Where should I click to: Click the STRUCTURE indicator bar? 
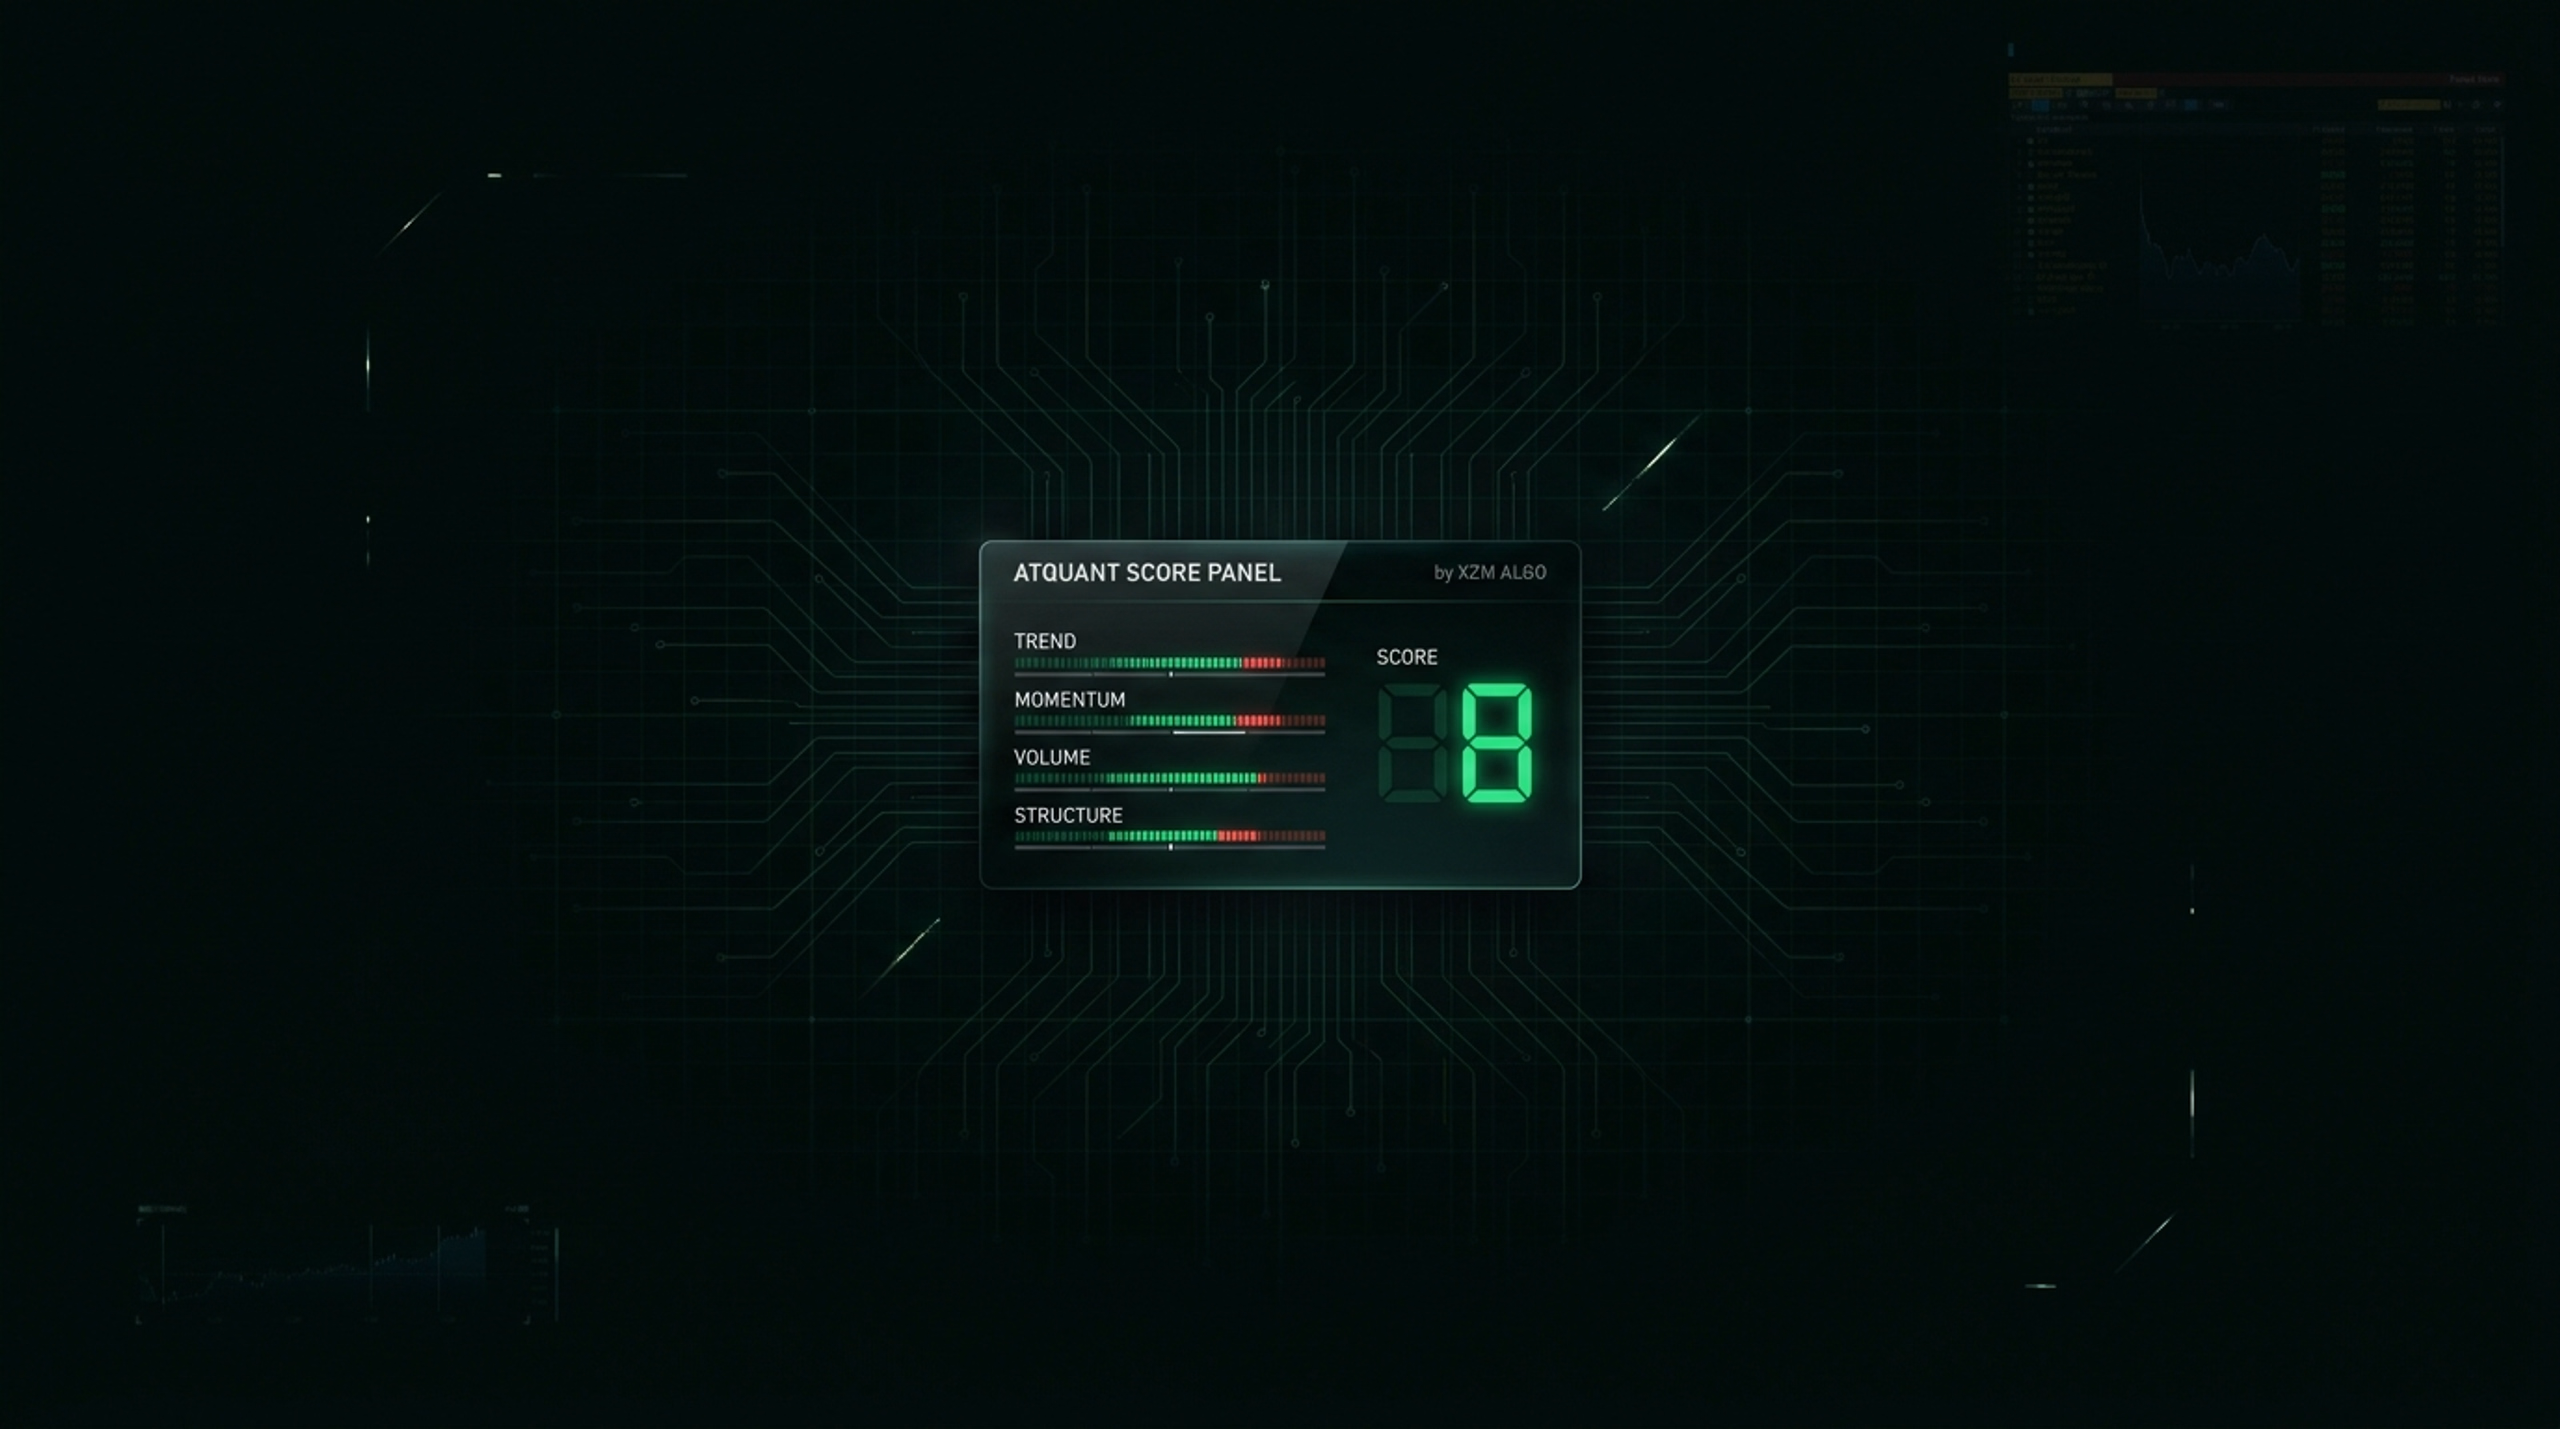tap(1169, 836)
